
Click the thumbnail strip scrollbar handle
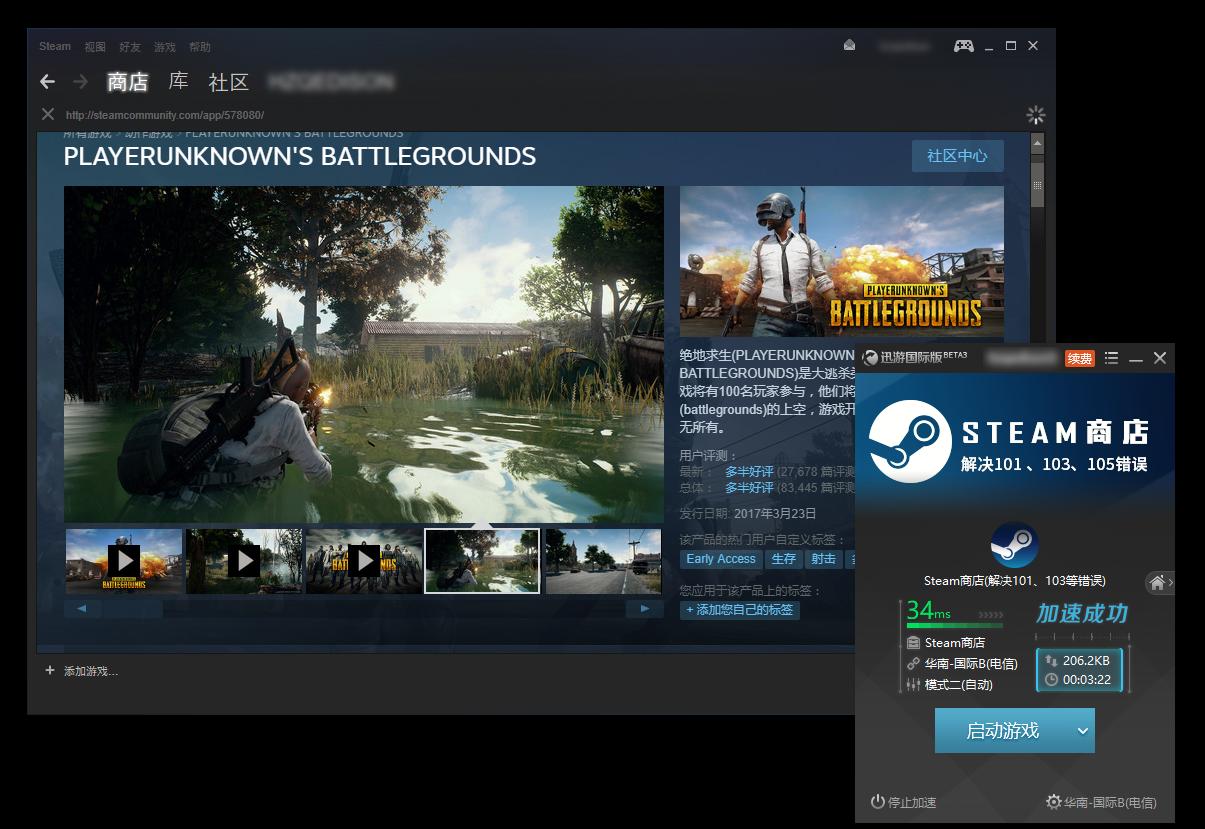pos(131,608)
